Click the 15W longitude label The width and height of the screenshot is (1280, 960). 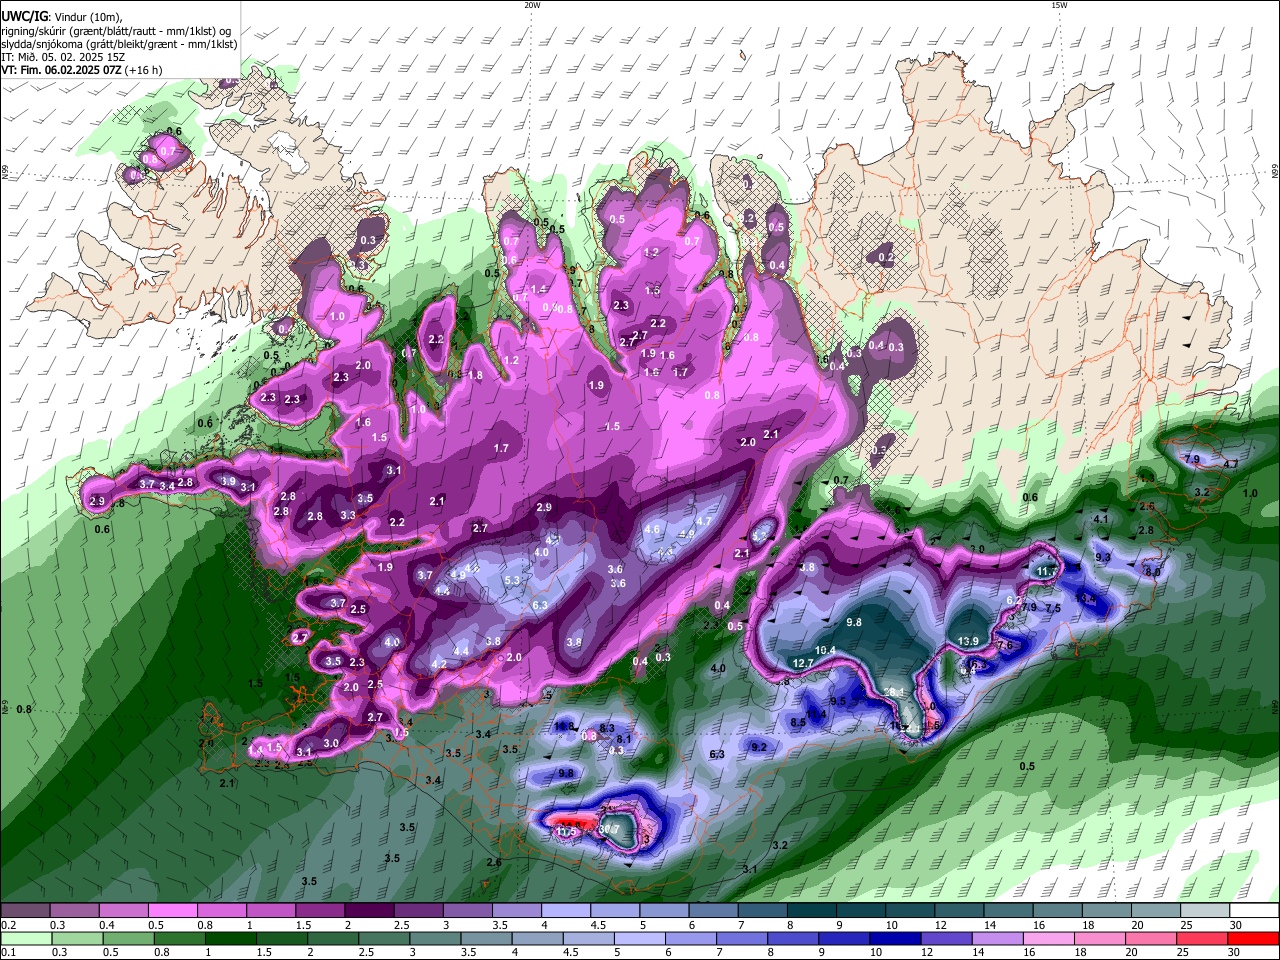coord(1059,5)
